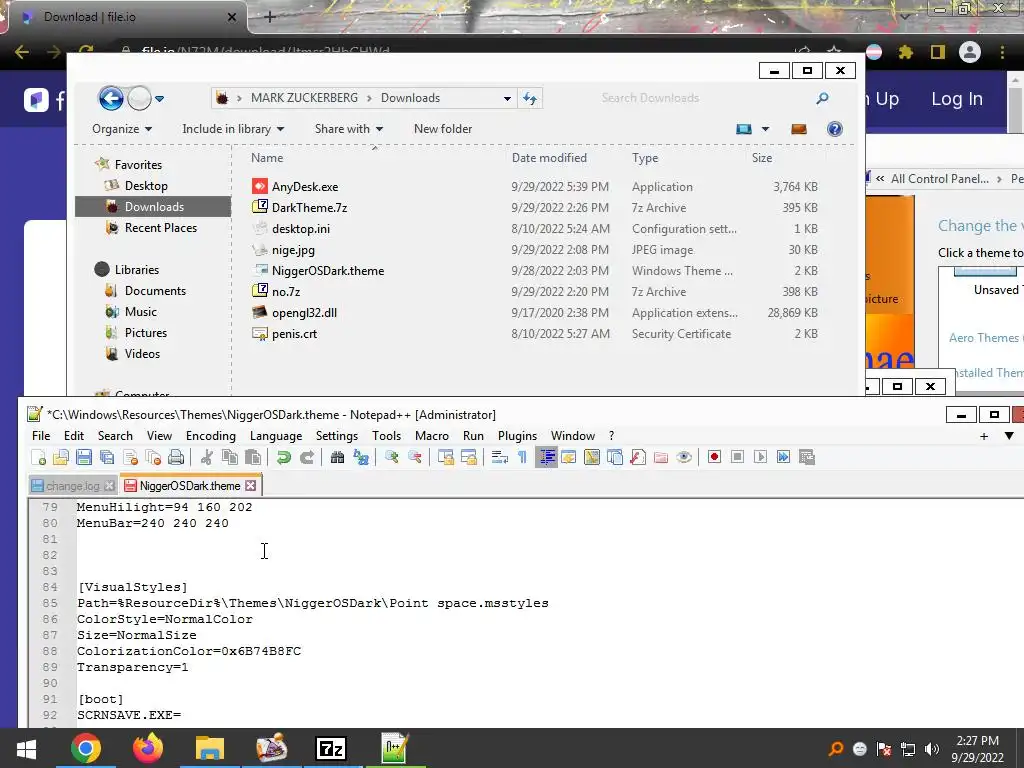Click the Windows Start button
Image resolution: width=1024 pixels, height=768 pixels.
26,749
